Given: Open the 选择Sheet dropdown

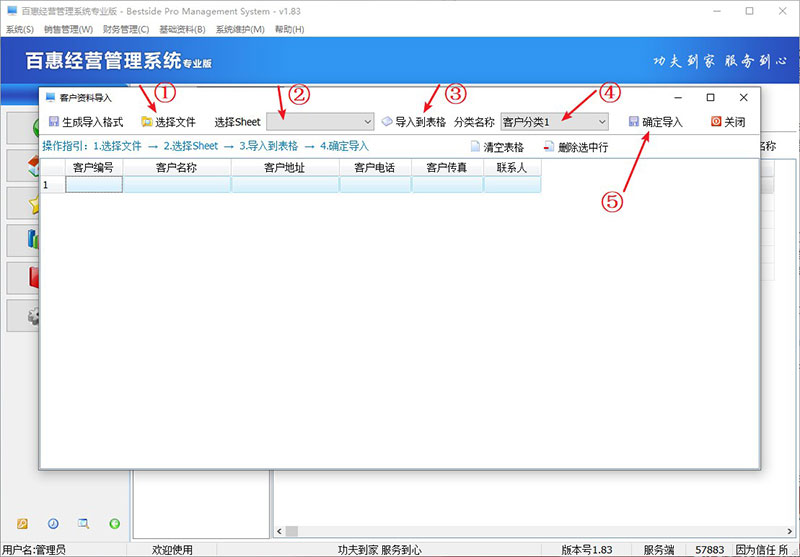Looking at the screenshot, I should coord(320,122).
